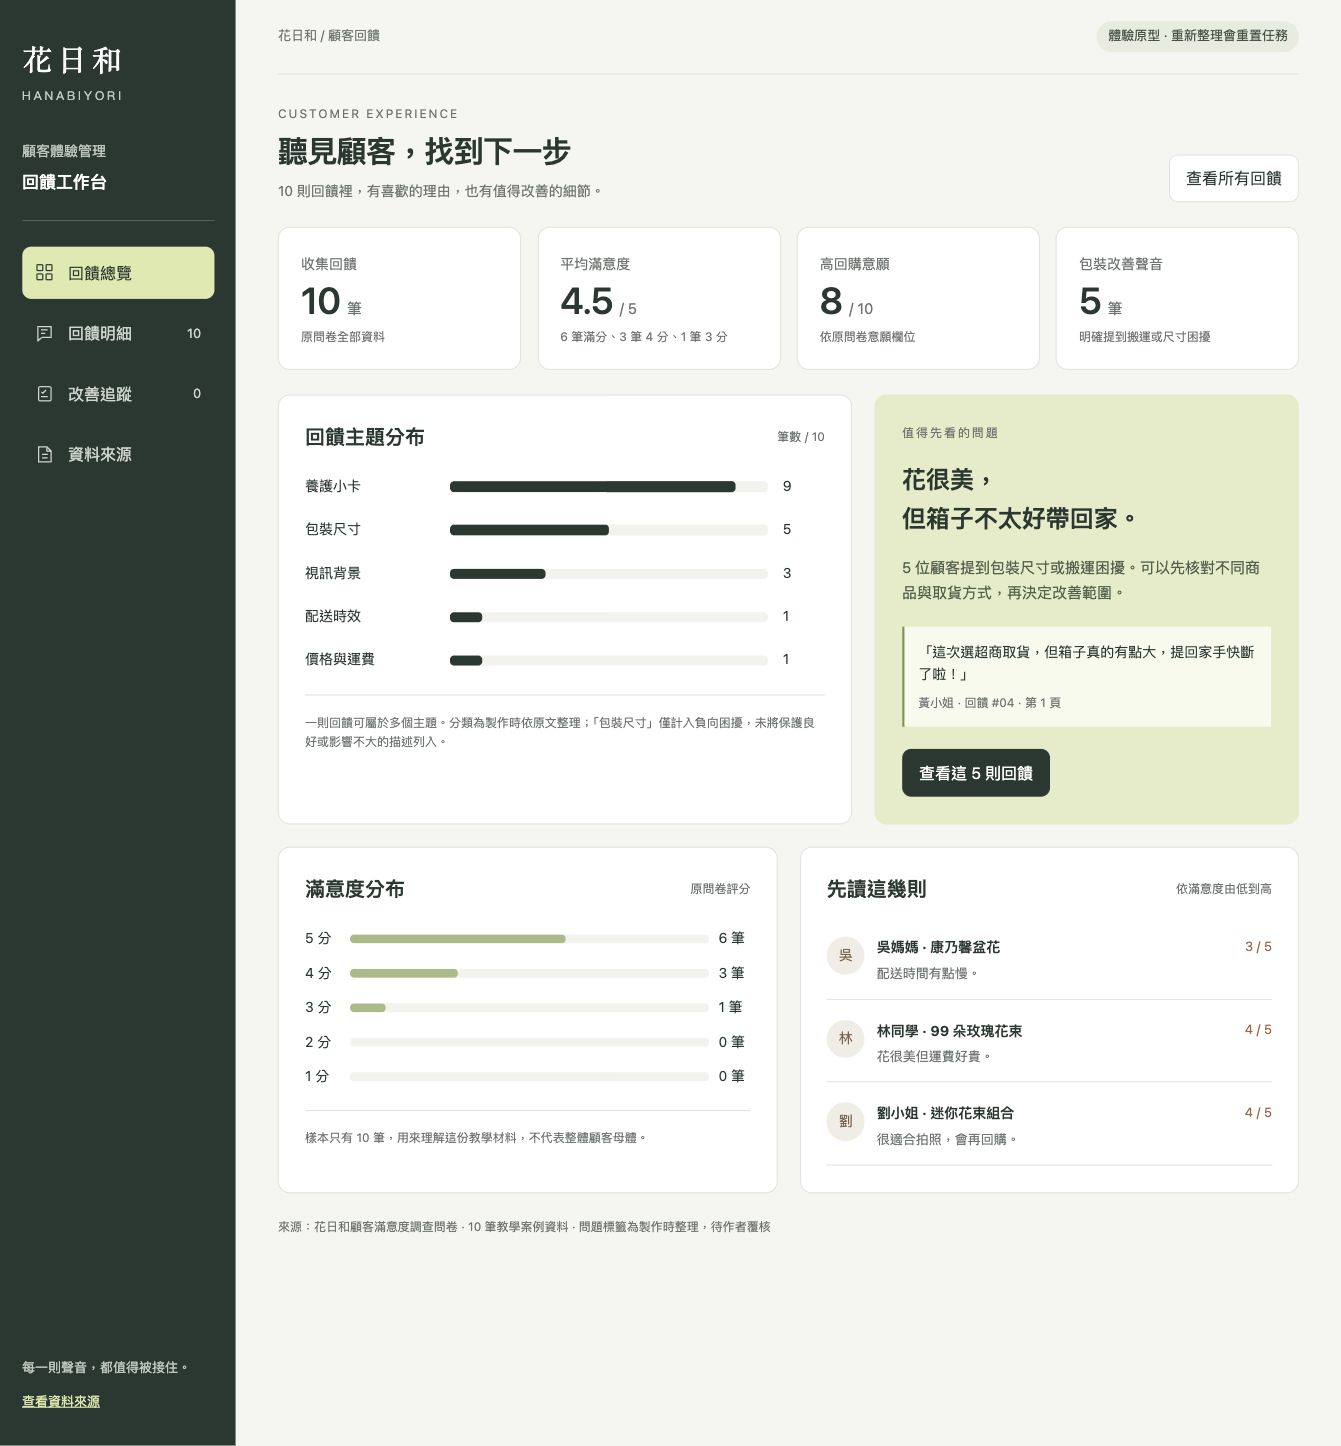The width and height of the screenshot is (1341, 1446).
Task: Click the 依滿意度由低到高 text
Action: (1224, 889)
